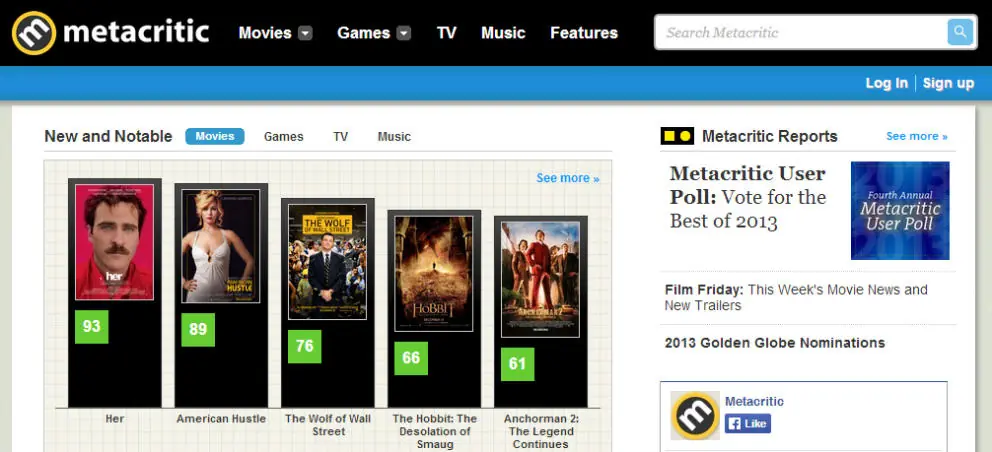The height and width of the screenshot is (452, 992).
Task: Expand the Movies dropdown arrow
Action: click(305, 33)
